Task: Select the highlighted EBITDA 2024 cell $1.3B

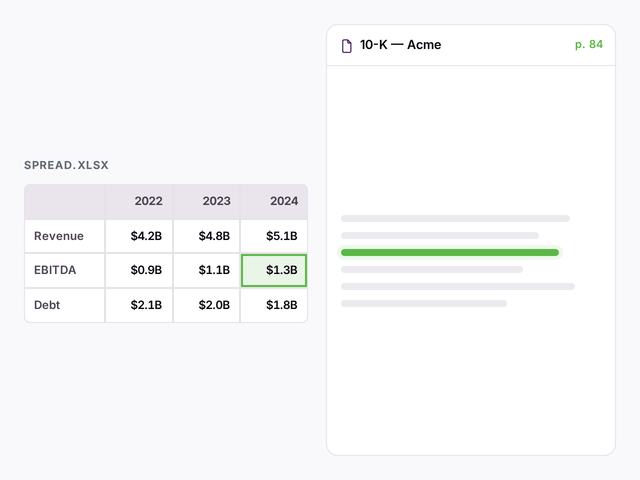Action: coord(274,270)
